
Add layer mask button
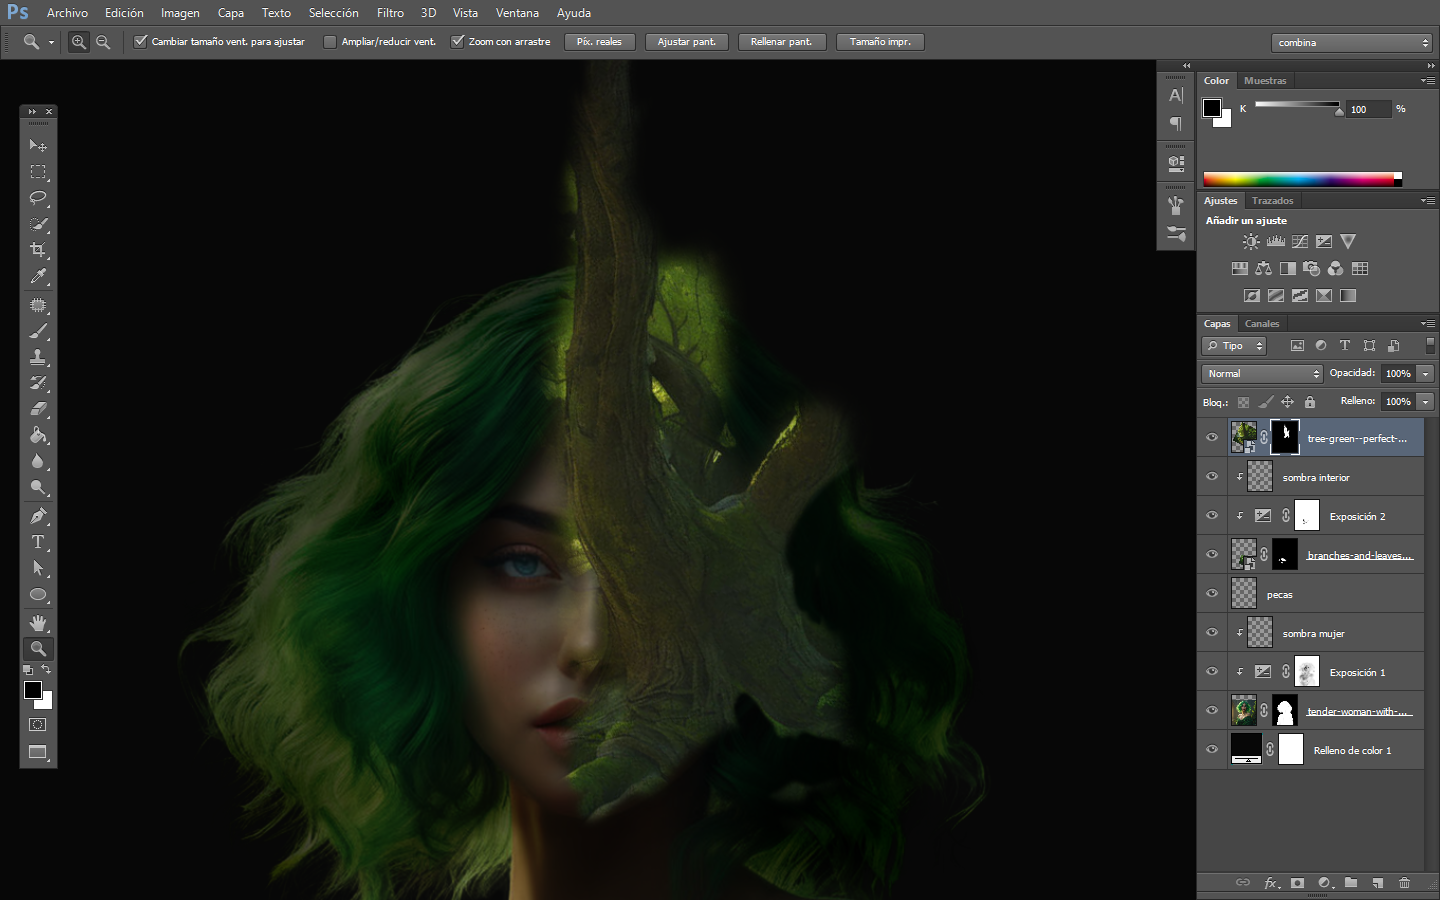[x=1298, y=883]
